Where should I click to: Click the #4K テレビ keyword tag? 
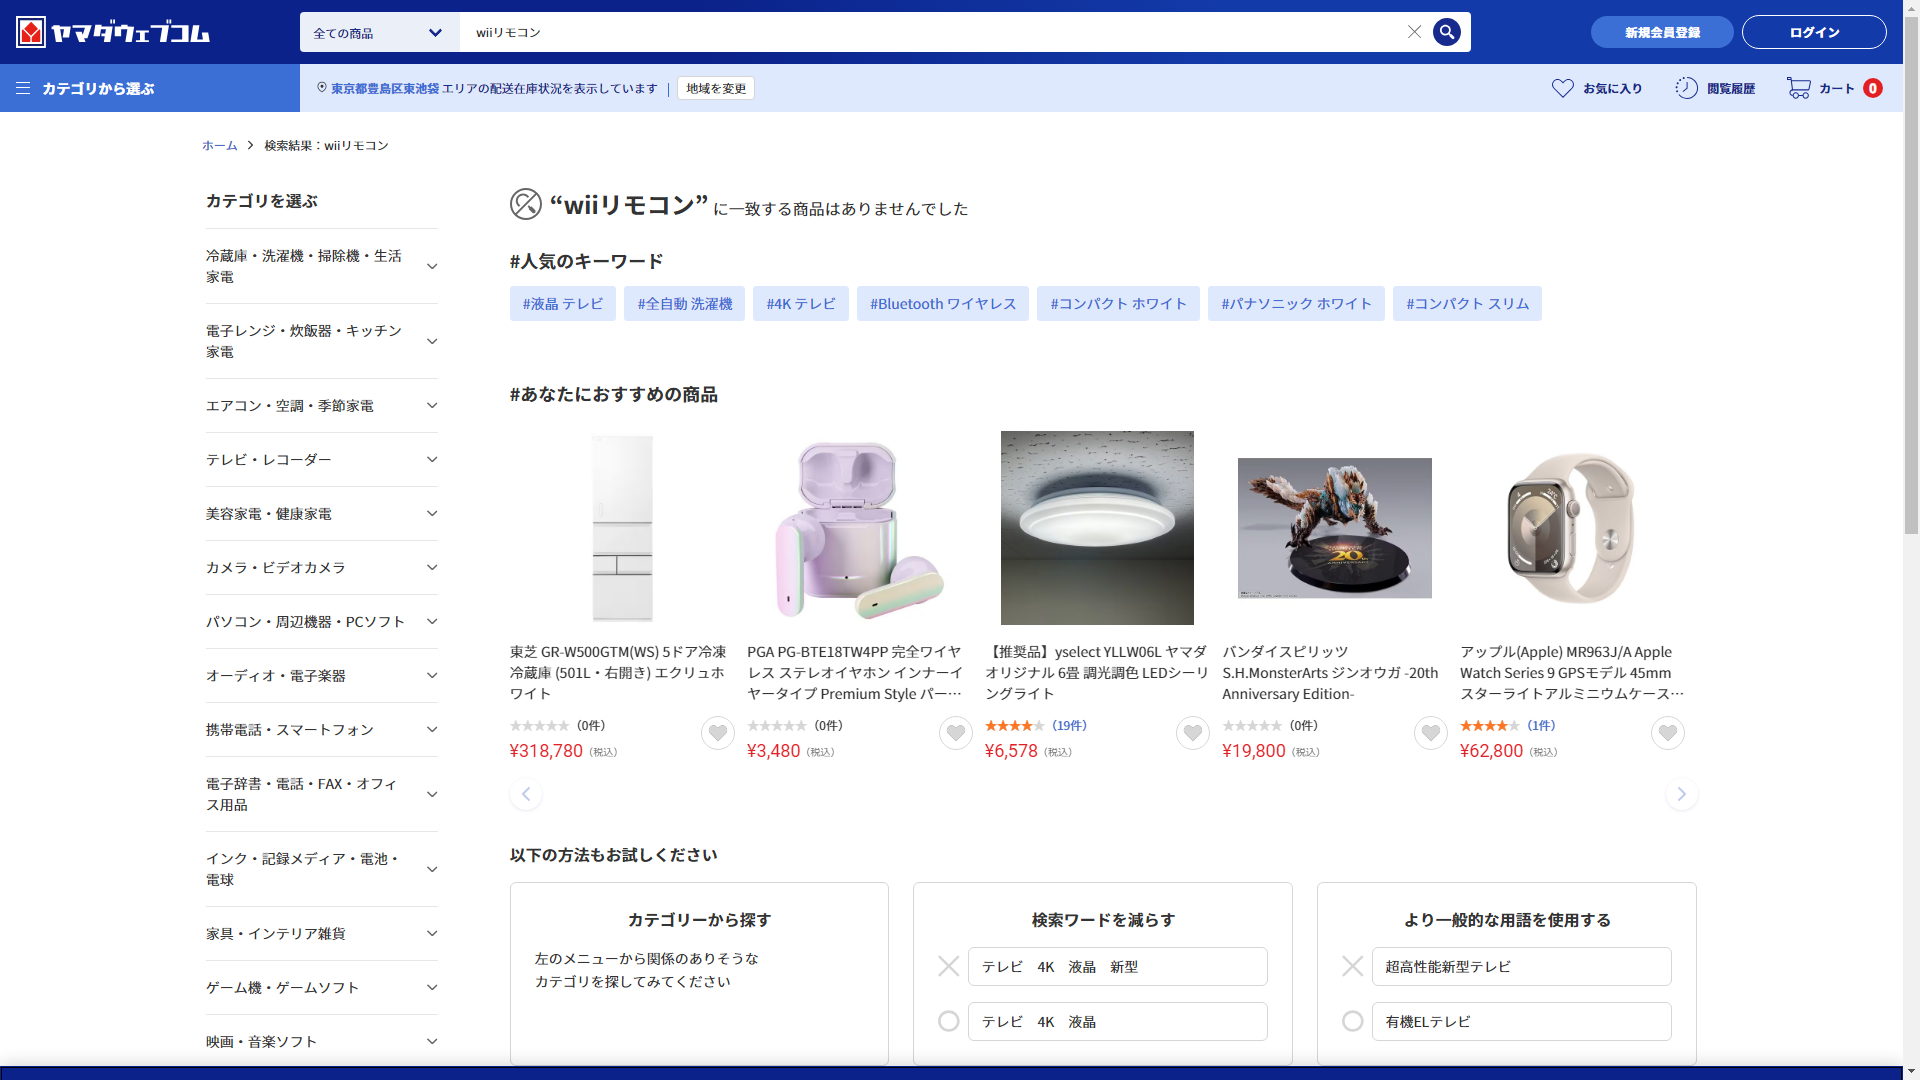[x=800, y=304]
